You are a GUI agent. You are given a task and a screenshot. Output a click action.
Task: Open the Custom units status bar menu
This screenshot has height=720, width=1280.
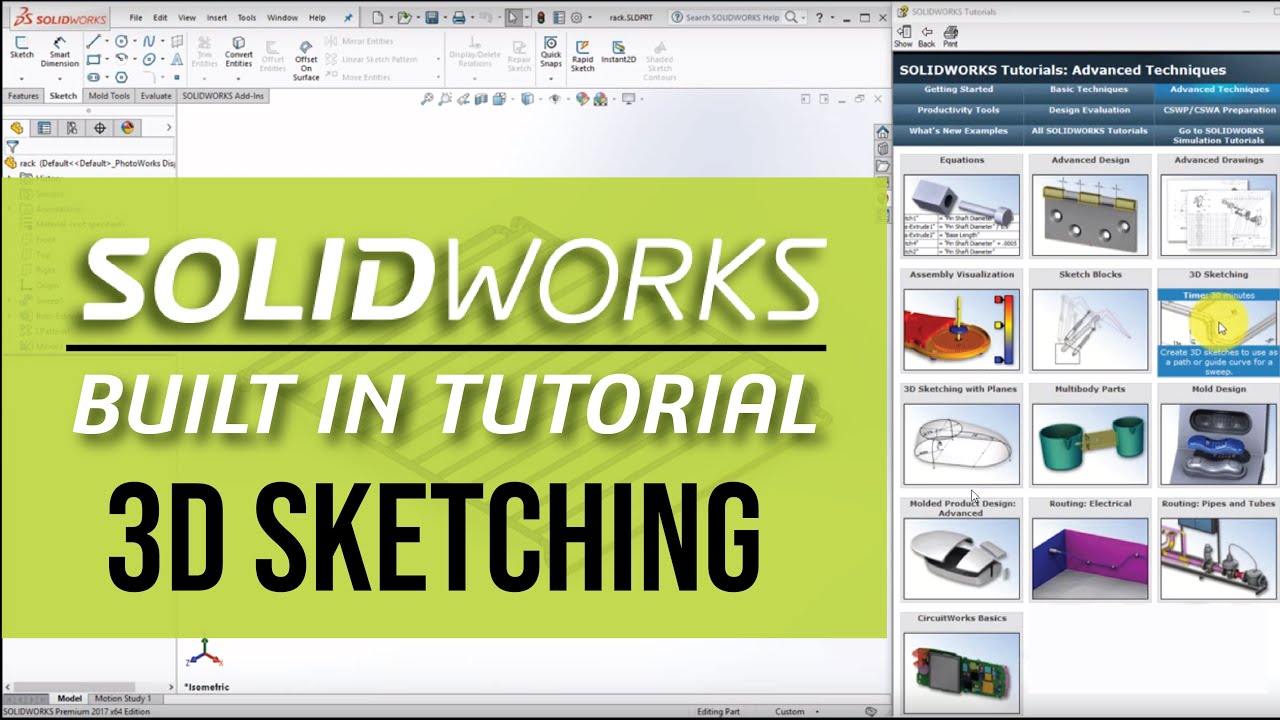pos(796,711)
